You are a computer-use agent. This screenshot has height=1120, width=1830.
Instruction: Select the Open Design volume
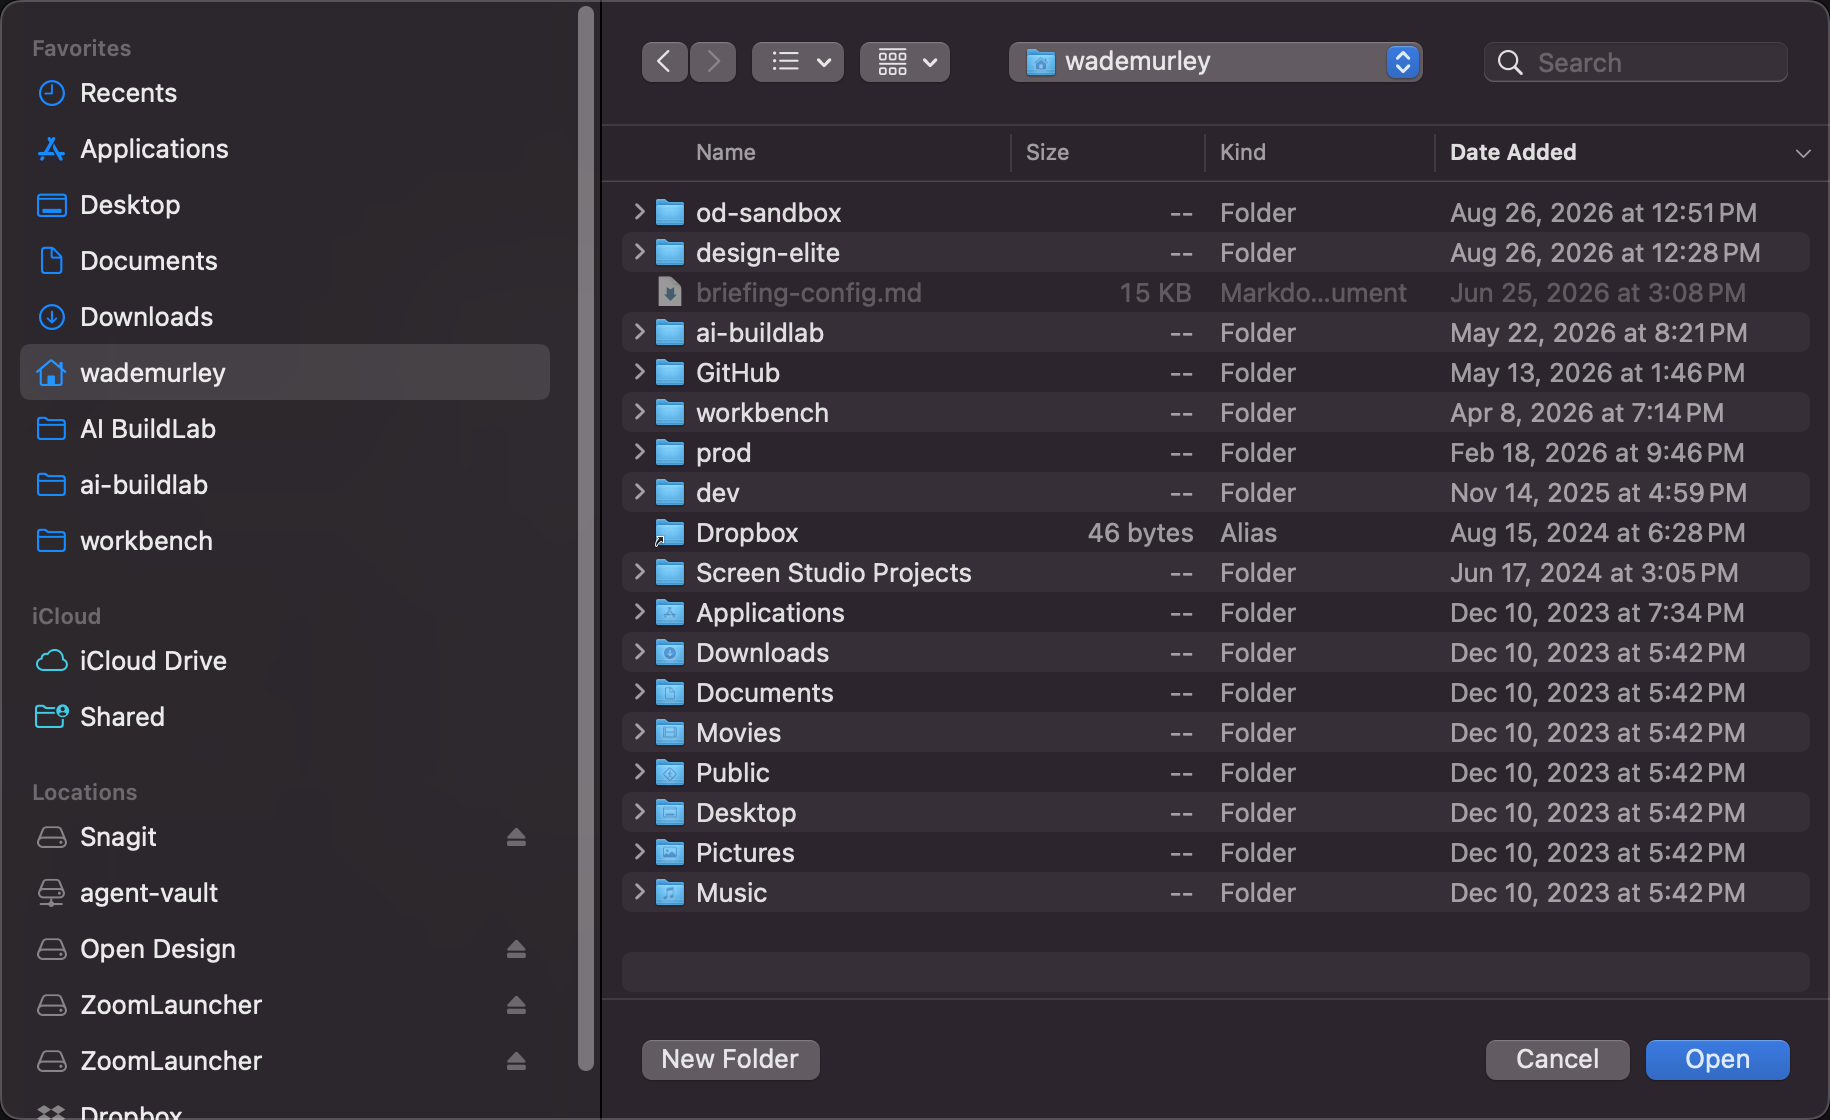click(x=285, y=949)
